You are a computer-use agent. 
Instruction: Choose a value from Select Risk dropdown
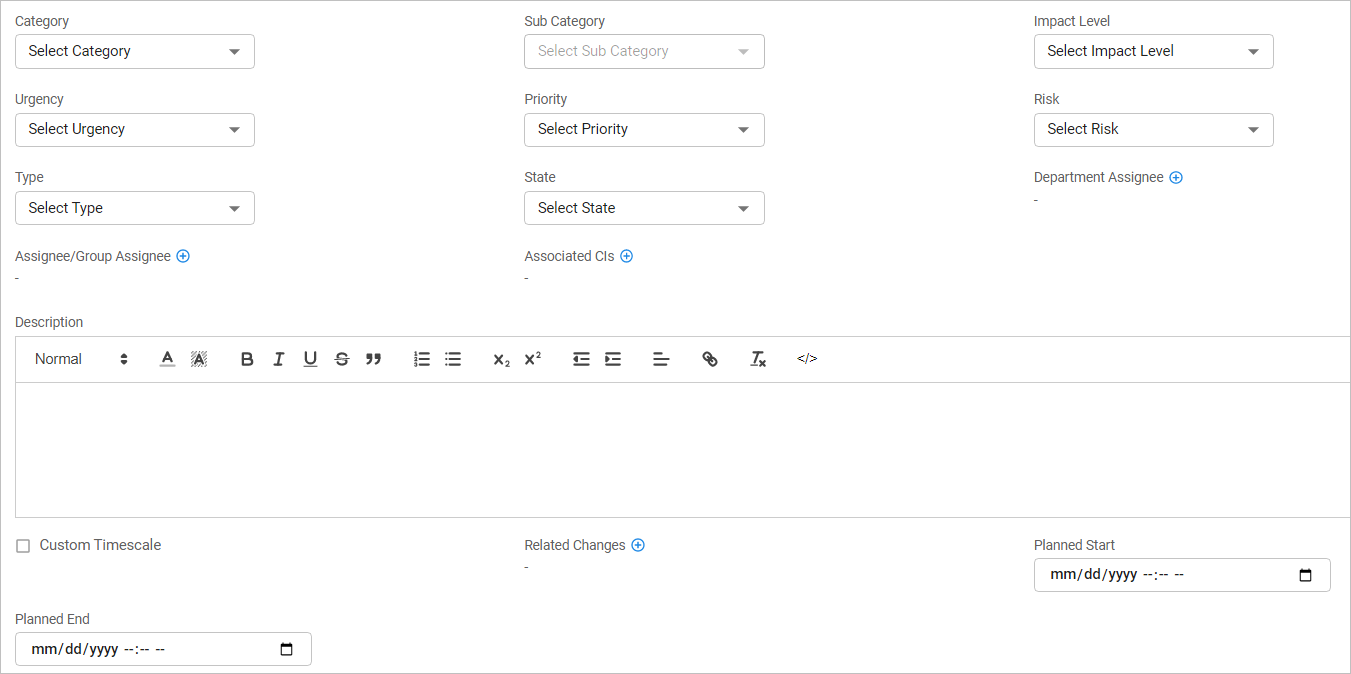[x=1153, y=130]
